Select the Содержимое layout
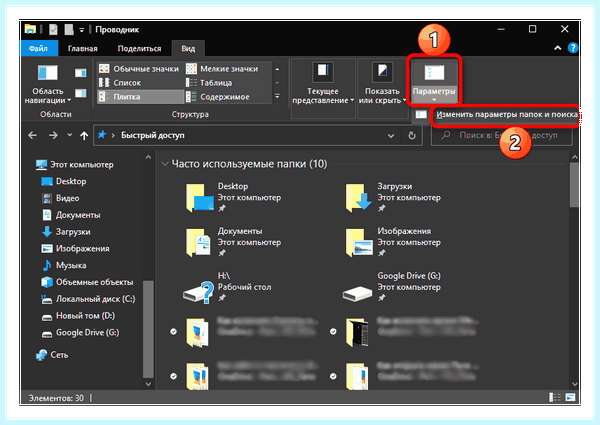This screenshot has width=600, height=425. (218, 97)
